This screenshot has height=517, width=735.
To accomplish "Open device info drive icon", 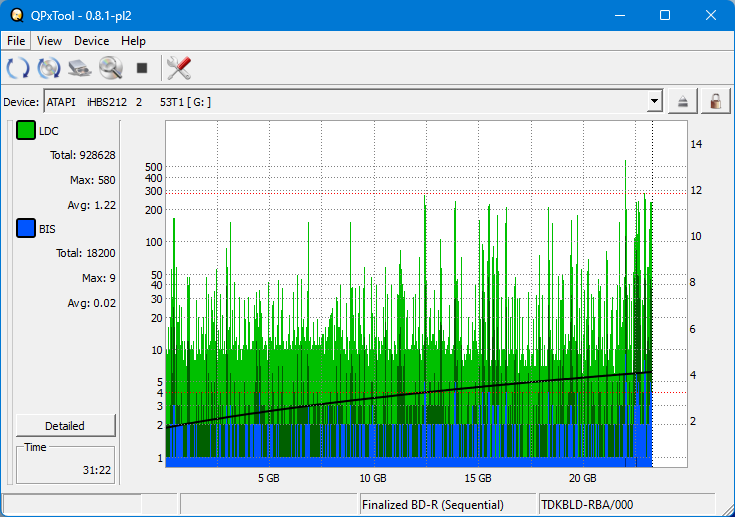I will 80,68.
